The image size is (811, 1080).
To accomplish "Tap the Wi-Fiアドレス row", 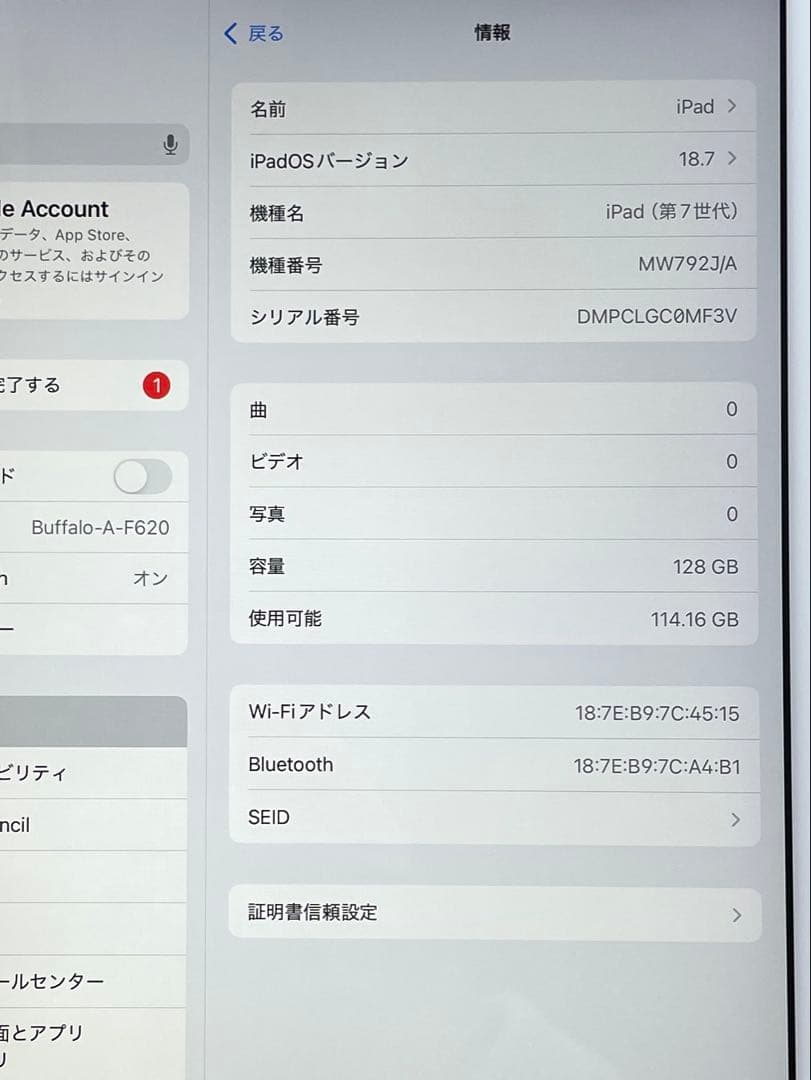I will [494, 713].
